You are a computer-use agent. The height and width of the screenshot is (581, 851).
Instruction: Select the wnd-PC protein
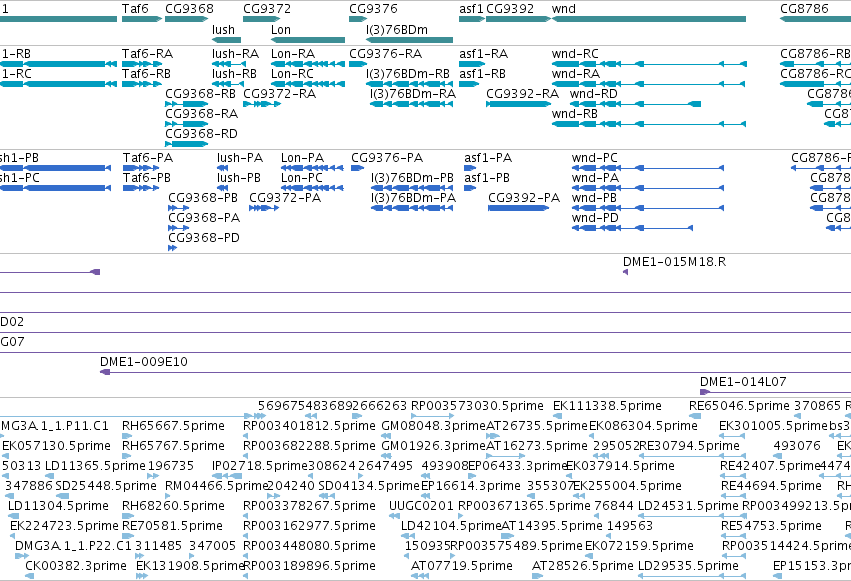tap(648, 168)
